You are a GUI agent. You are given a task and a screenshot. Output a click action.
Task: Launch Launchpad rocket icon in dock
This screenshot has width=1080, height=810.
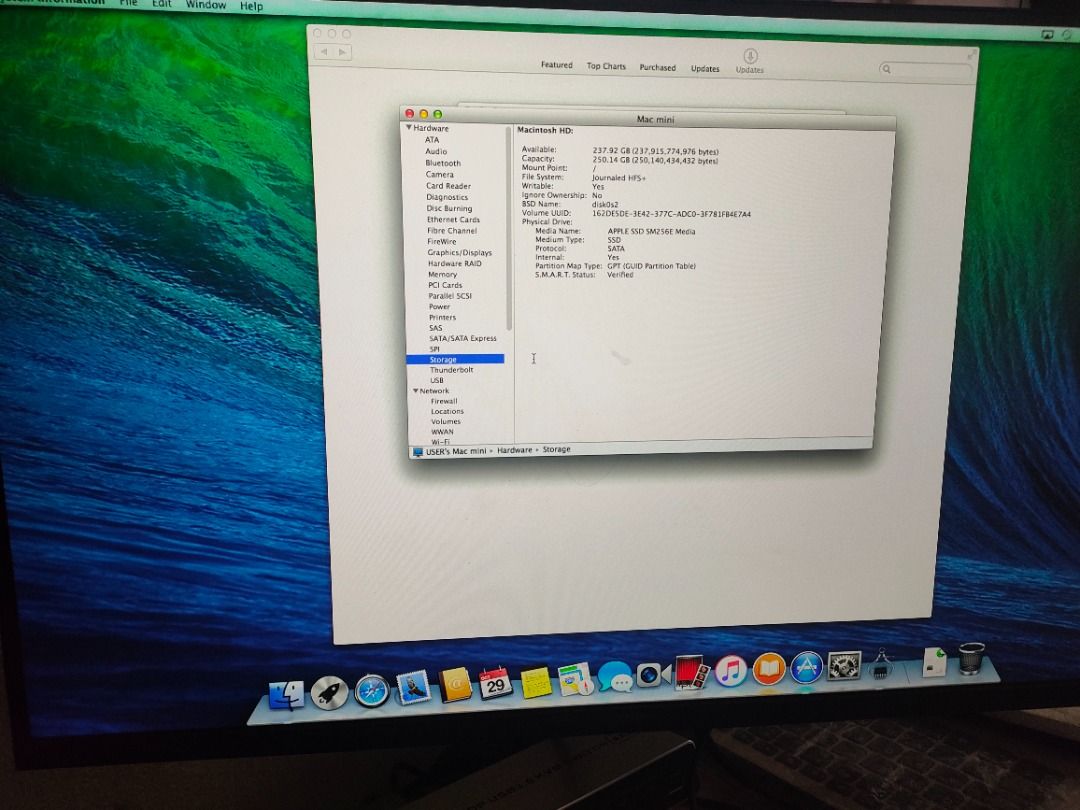(329, 692)
